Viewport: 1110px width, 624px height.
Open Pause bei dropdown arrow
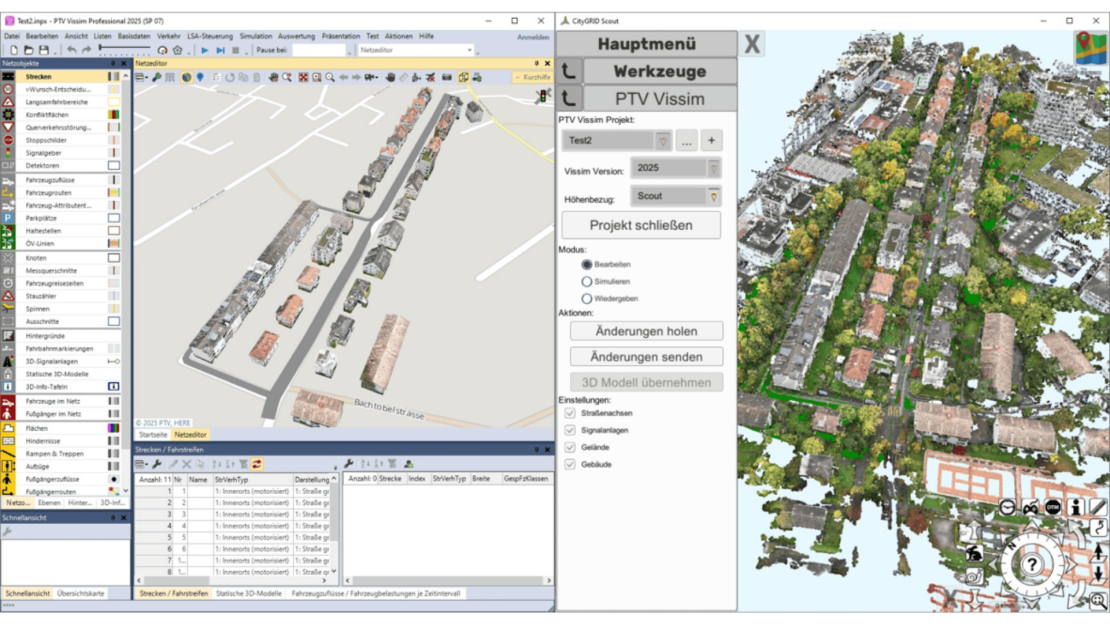[349, 51]
